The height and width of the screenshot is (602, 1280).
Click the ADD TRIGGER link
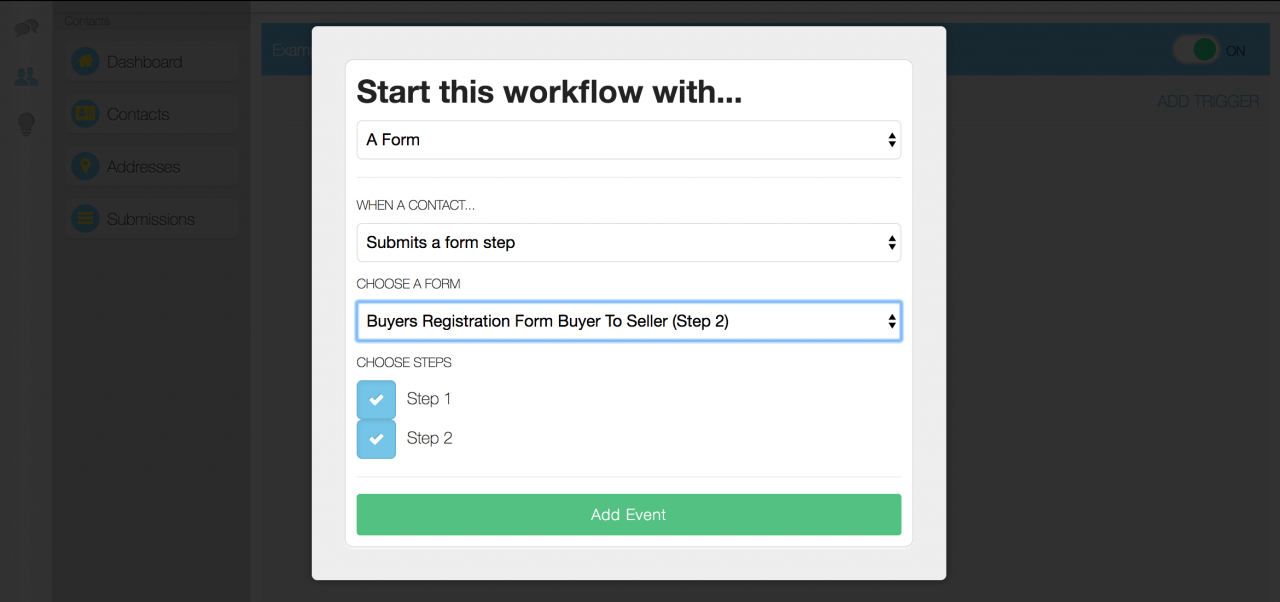click(x=1208, y=100)
